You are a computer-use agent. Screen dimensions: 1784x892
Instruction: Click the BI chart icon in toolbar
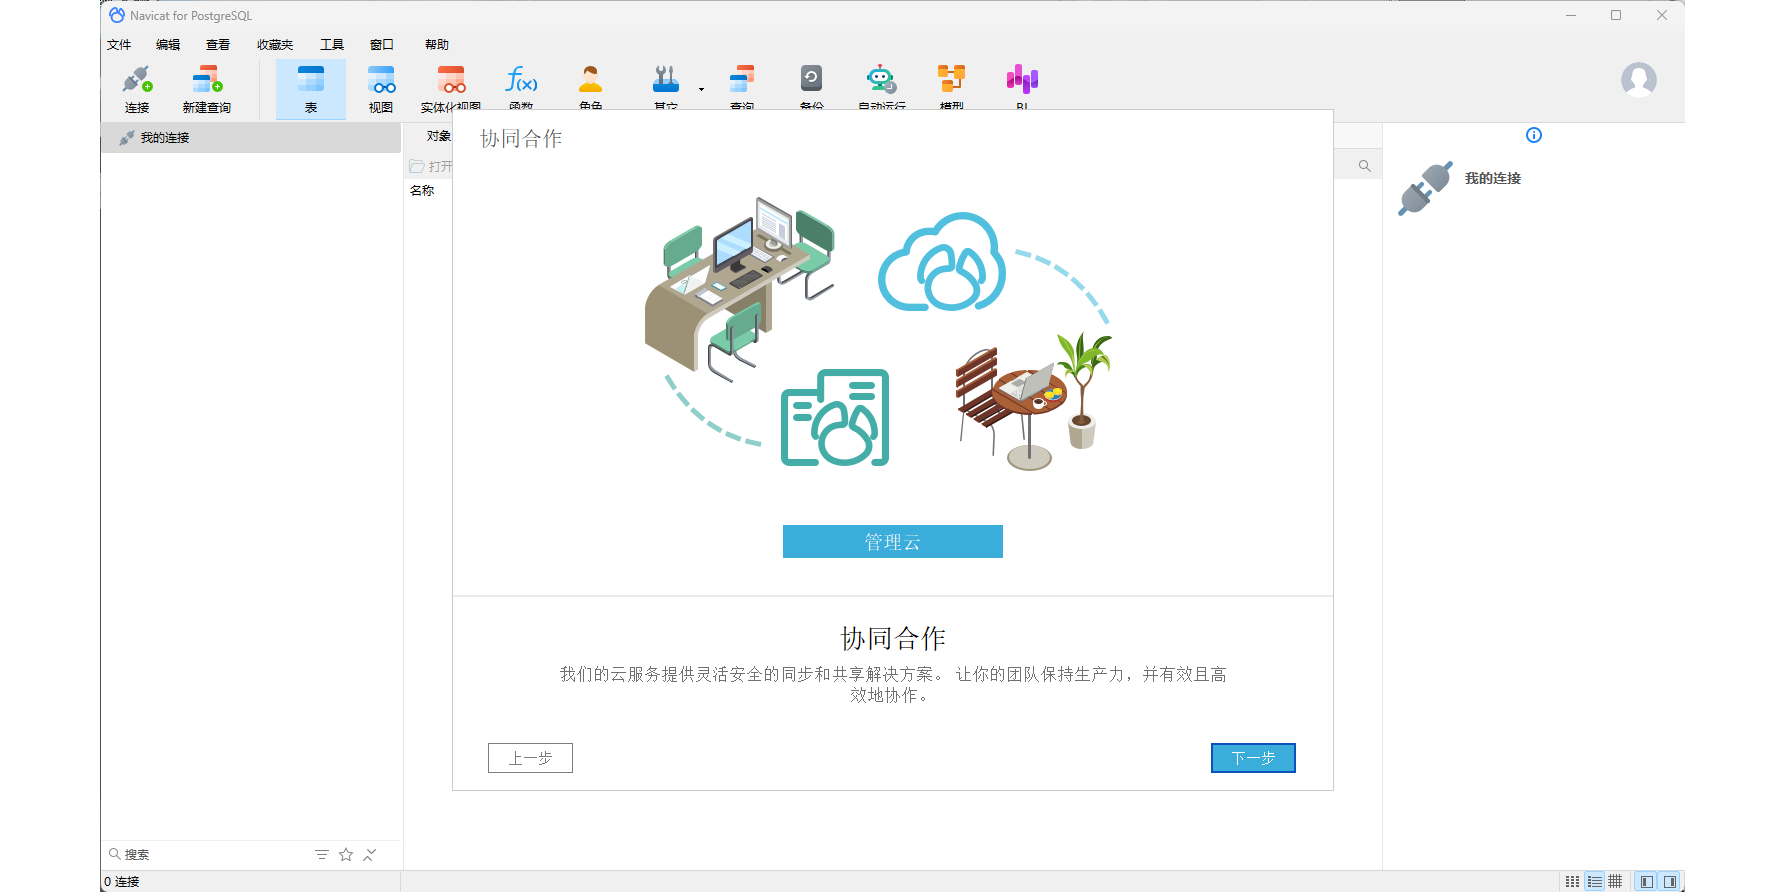pos(1022,81)
